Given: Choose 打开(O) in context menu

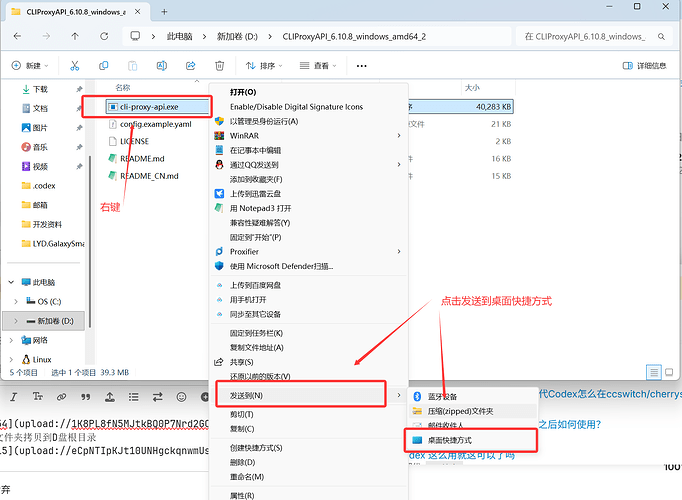Looking at the screenshot, I should click(x=309, y=92).
